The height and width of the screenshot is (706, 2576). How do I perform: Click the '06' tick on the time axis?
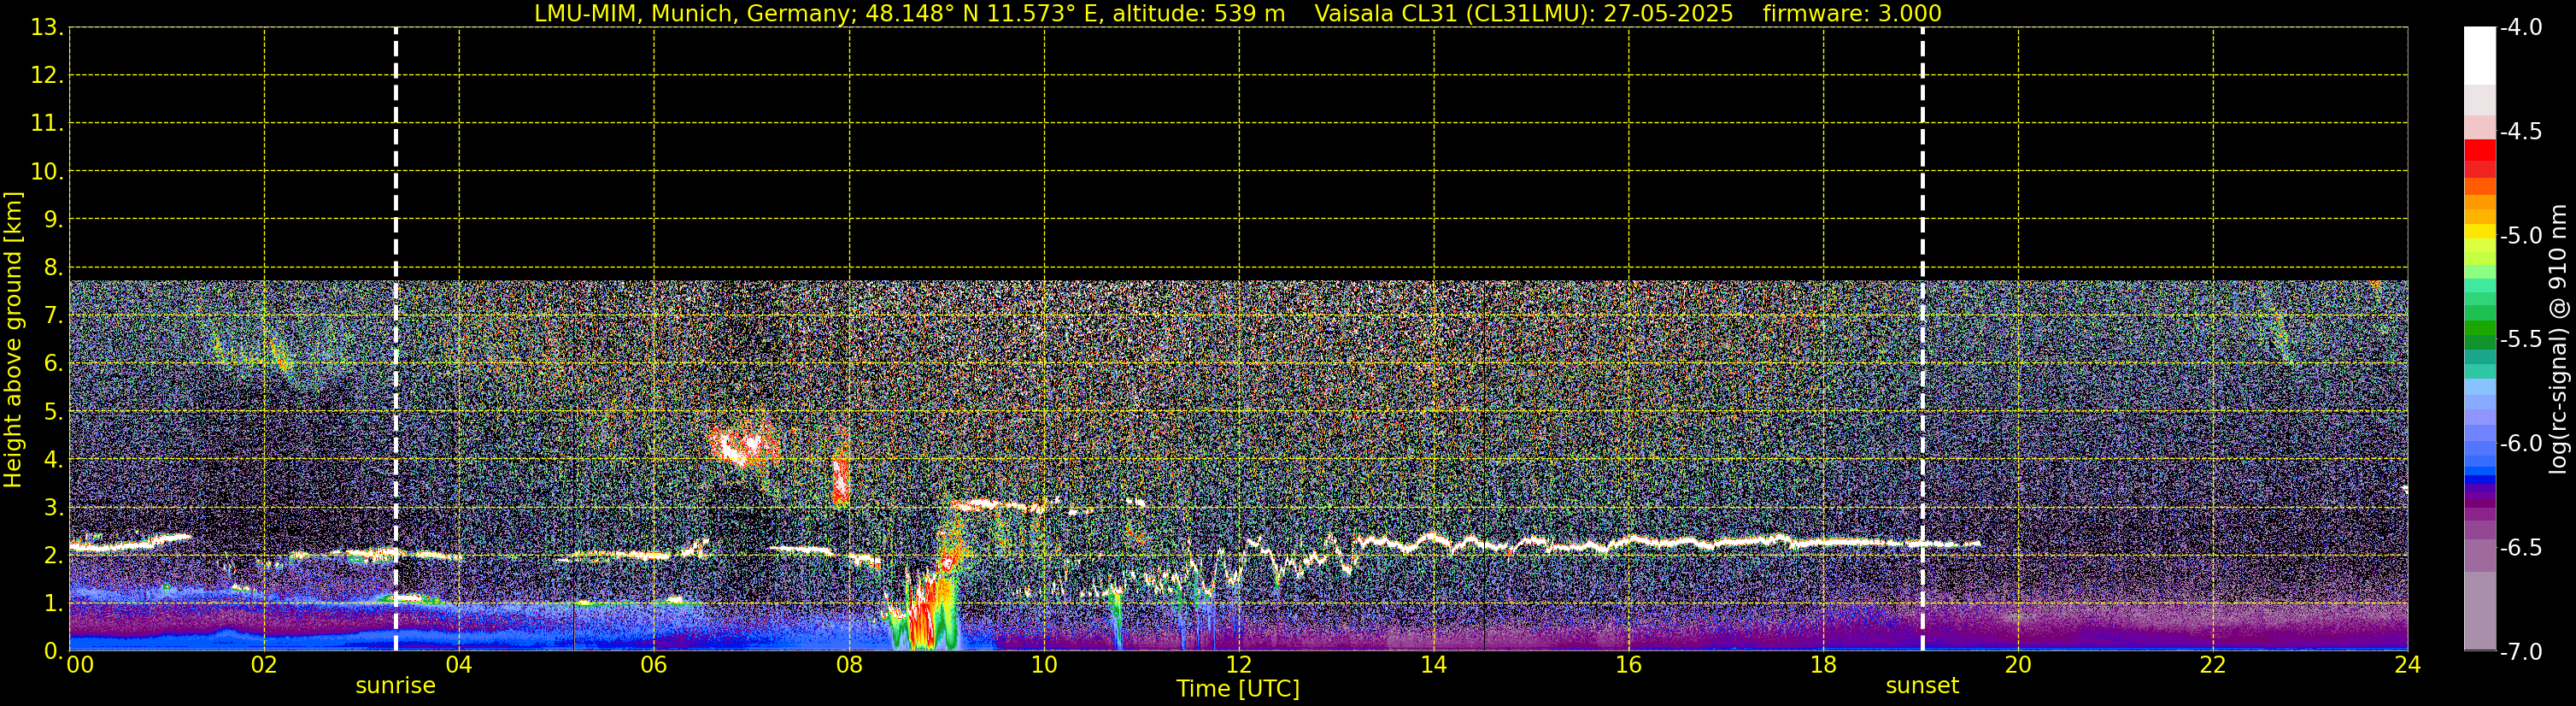click(x=654, y=665)
